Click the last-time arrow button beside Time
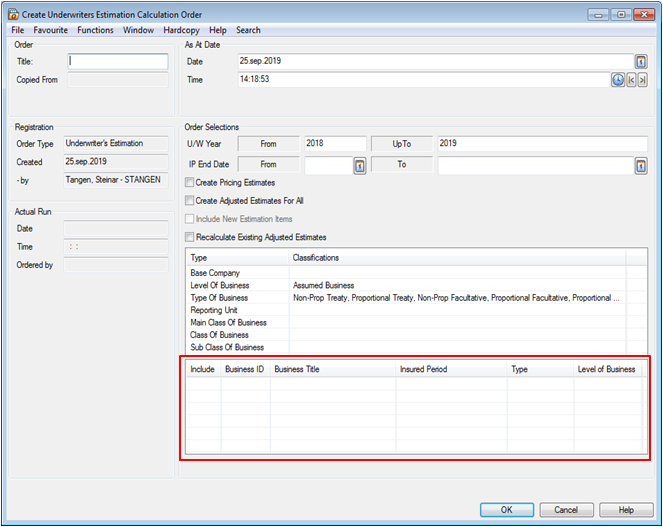The width and height of the screenshot is (663, 527). (x=642, y=80)
